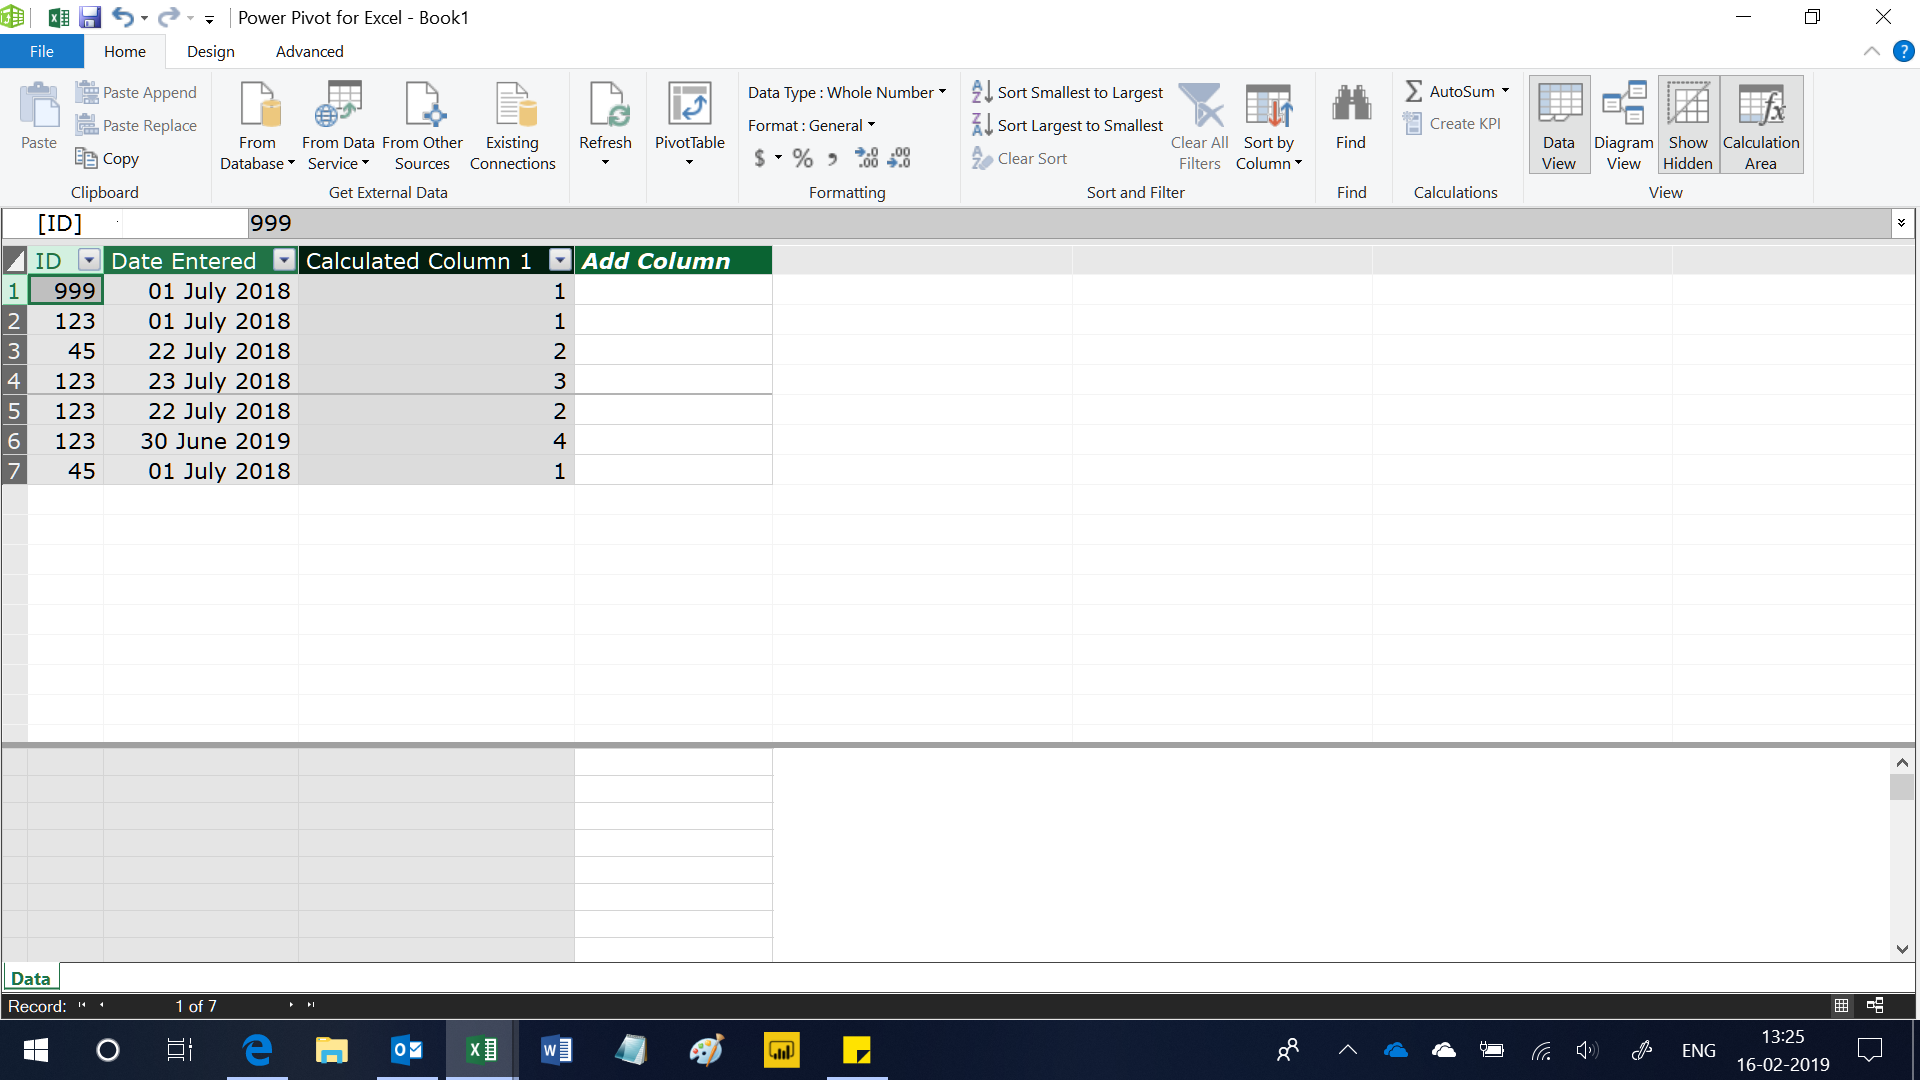Viewport: 1920px width, 1080px height.
Task: Click Clear All Filters icon
Action: tap(1199, 126)
